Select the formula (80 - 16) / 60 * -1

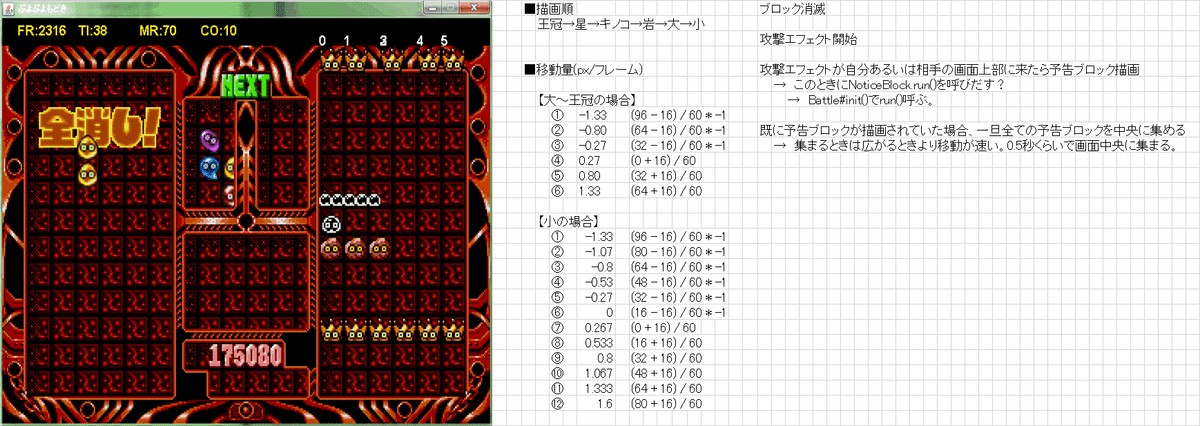tap(678, 251)
